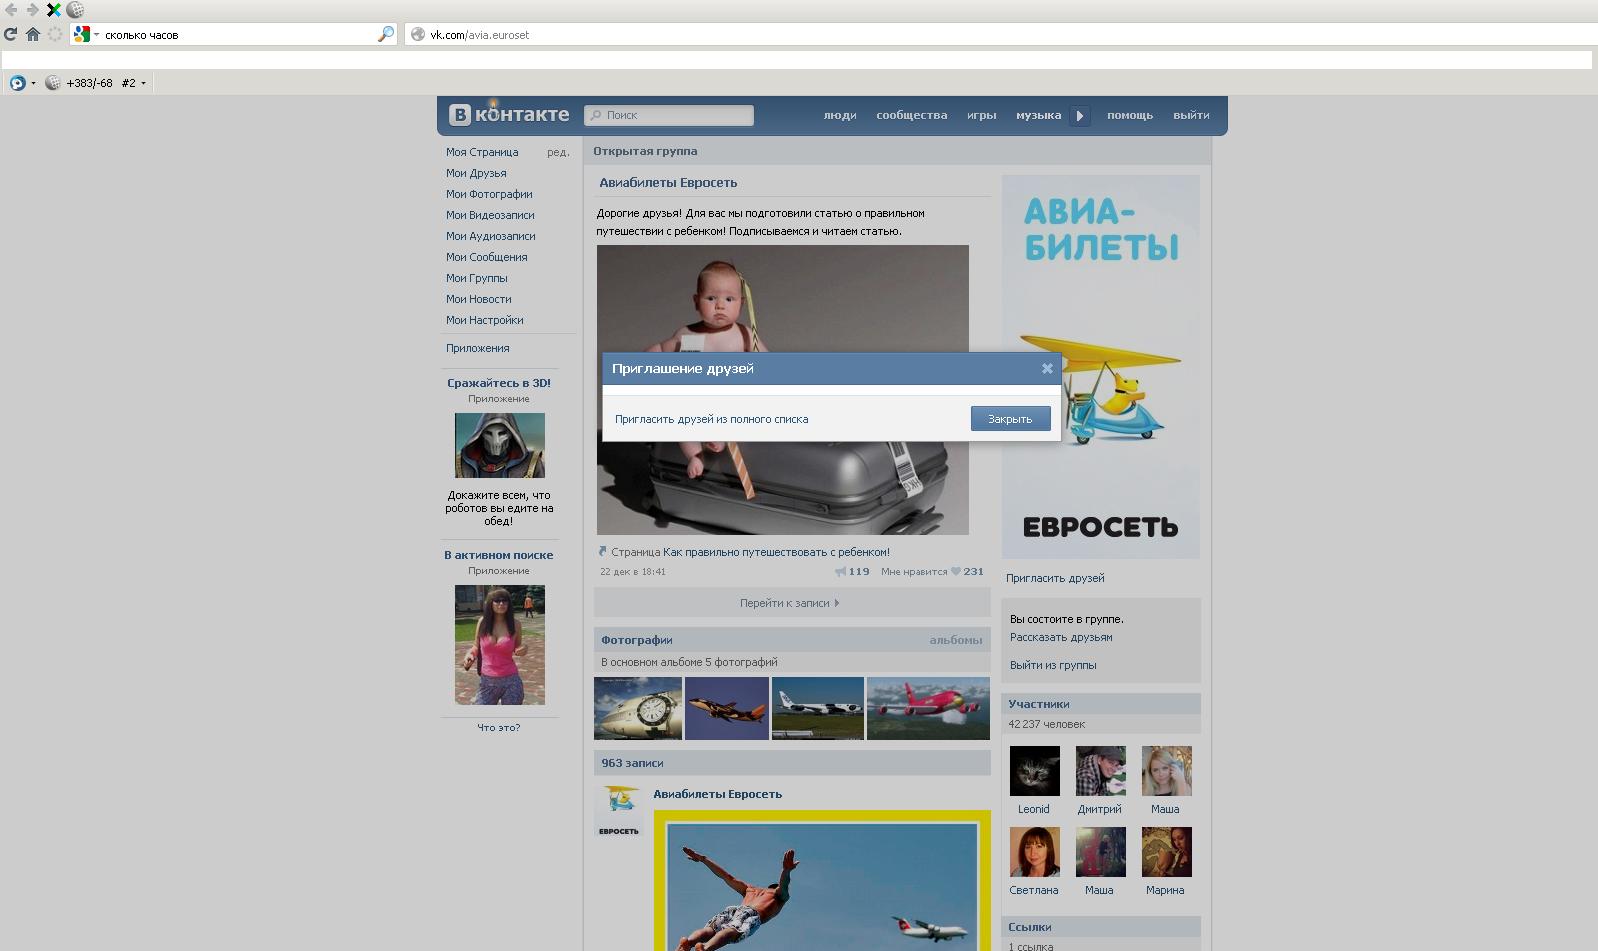Click ред. next to Моя Страница
Screen dimensions: 1598x951
558,152
